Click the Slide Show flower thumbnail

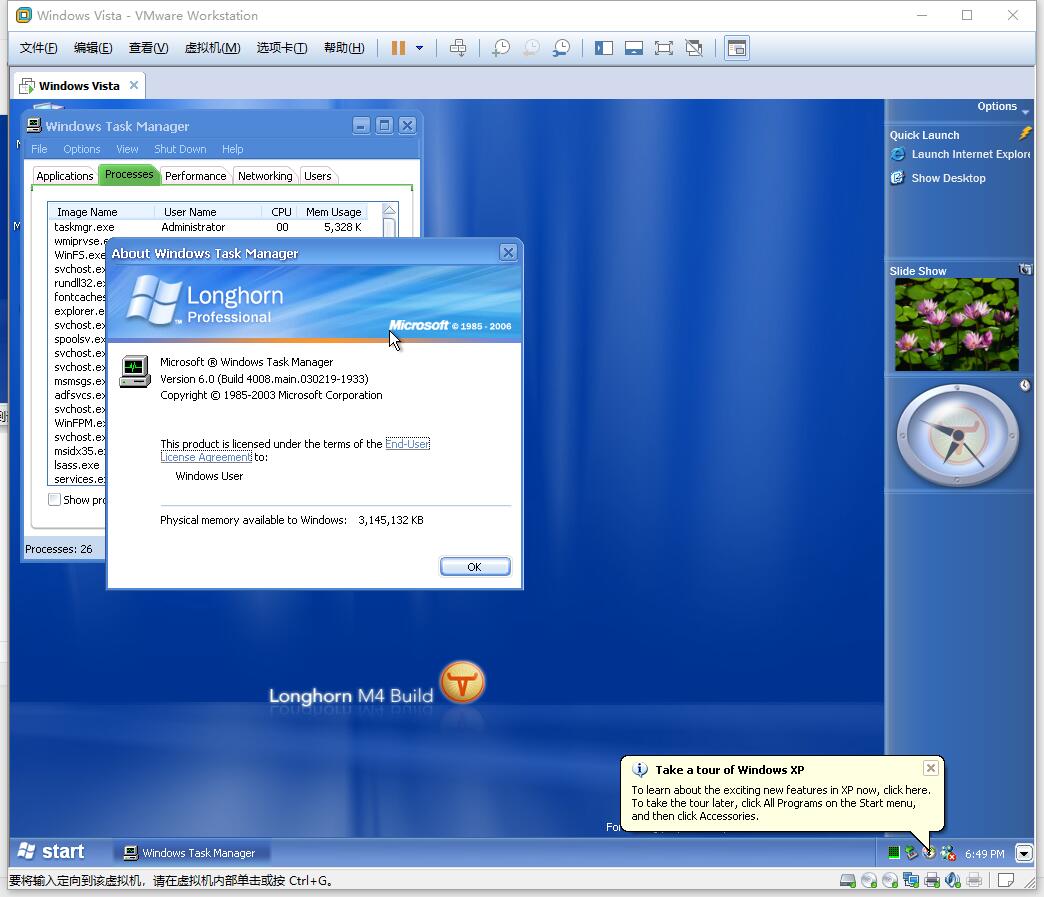point(957,324)
